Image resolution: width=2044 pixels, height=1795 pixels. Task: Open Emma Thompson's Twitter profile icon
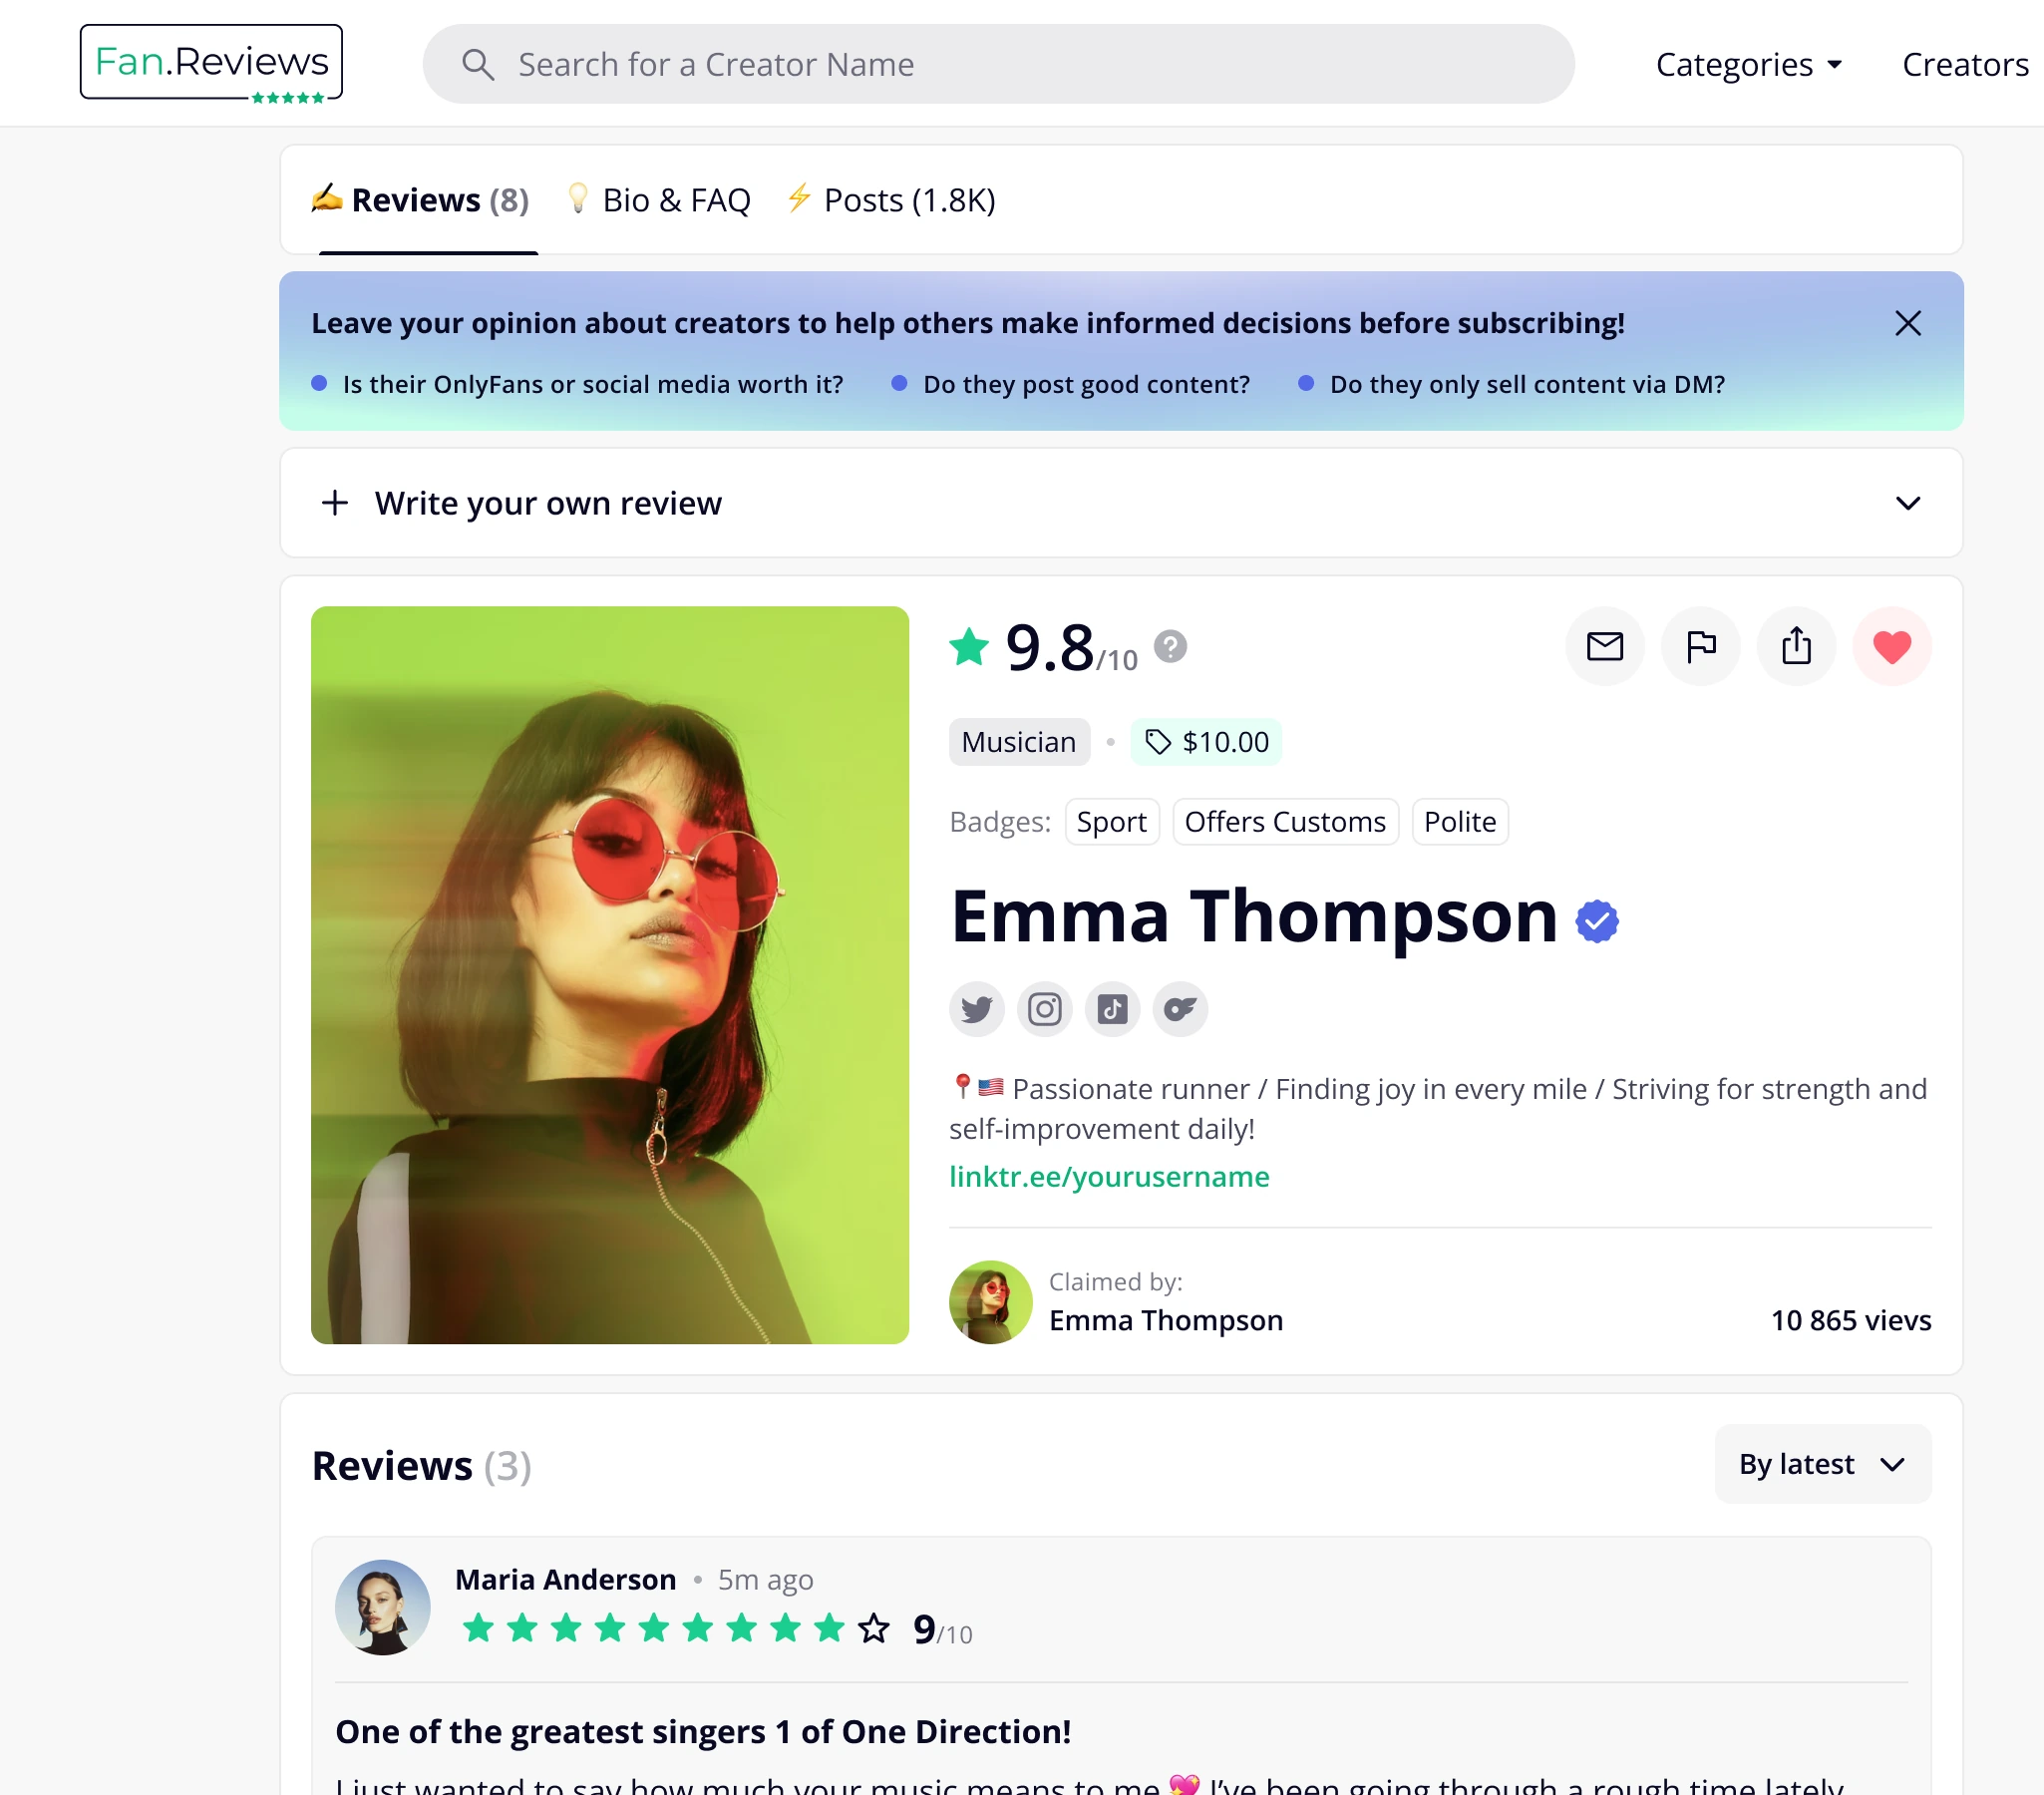977,1009
